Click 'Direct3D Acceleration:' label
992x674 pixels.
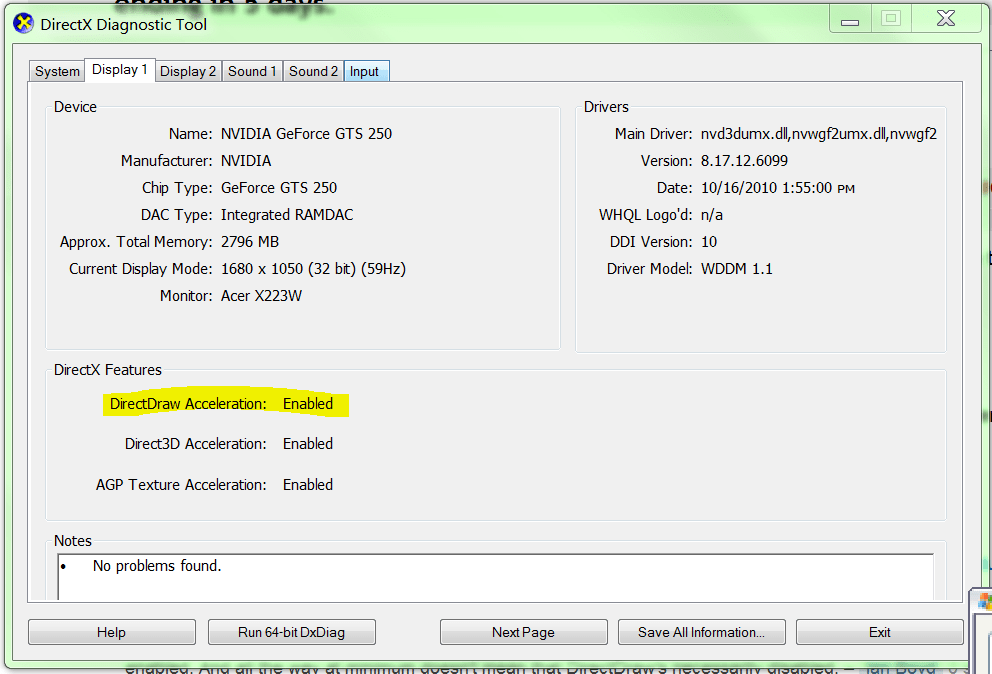[195, 444]
